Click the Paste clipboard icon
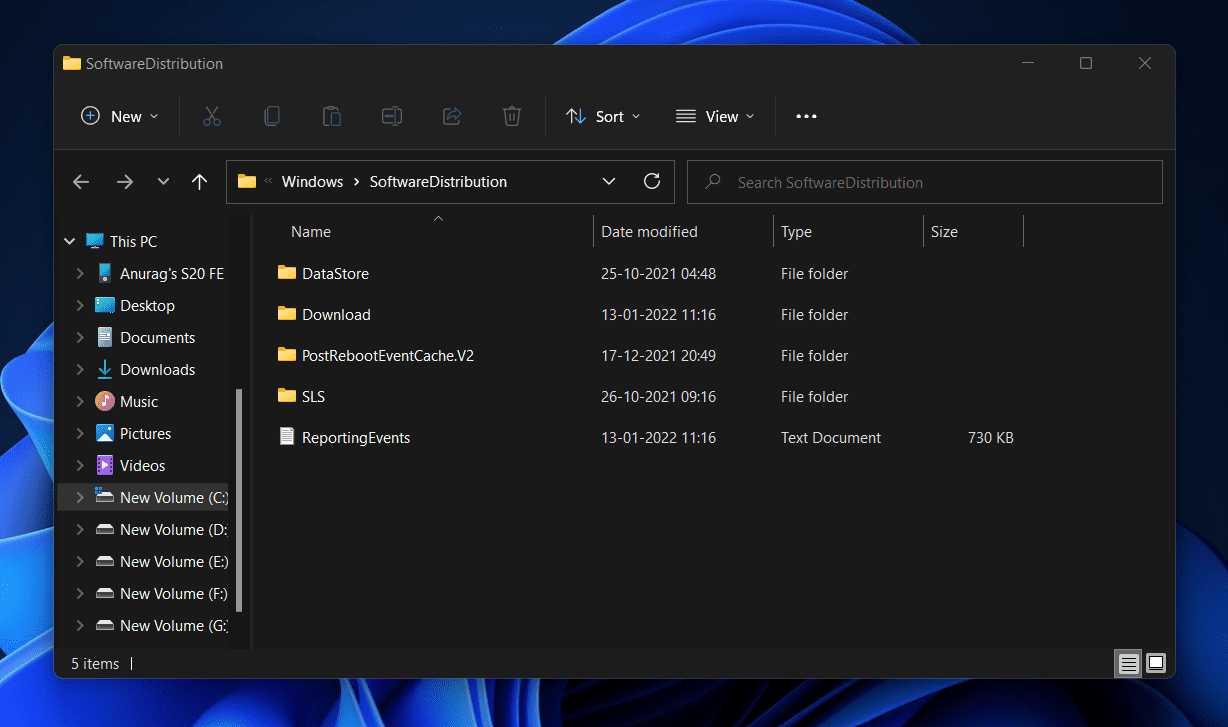Image resolution: width=1228 pixels, height=727 pixels. (331, 116)
